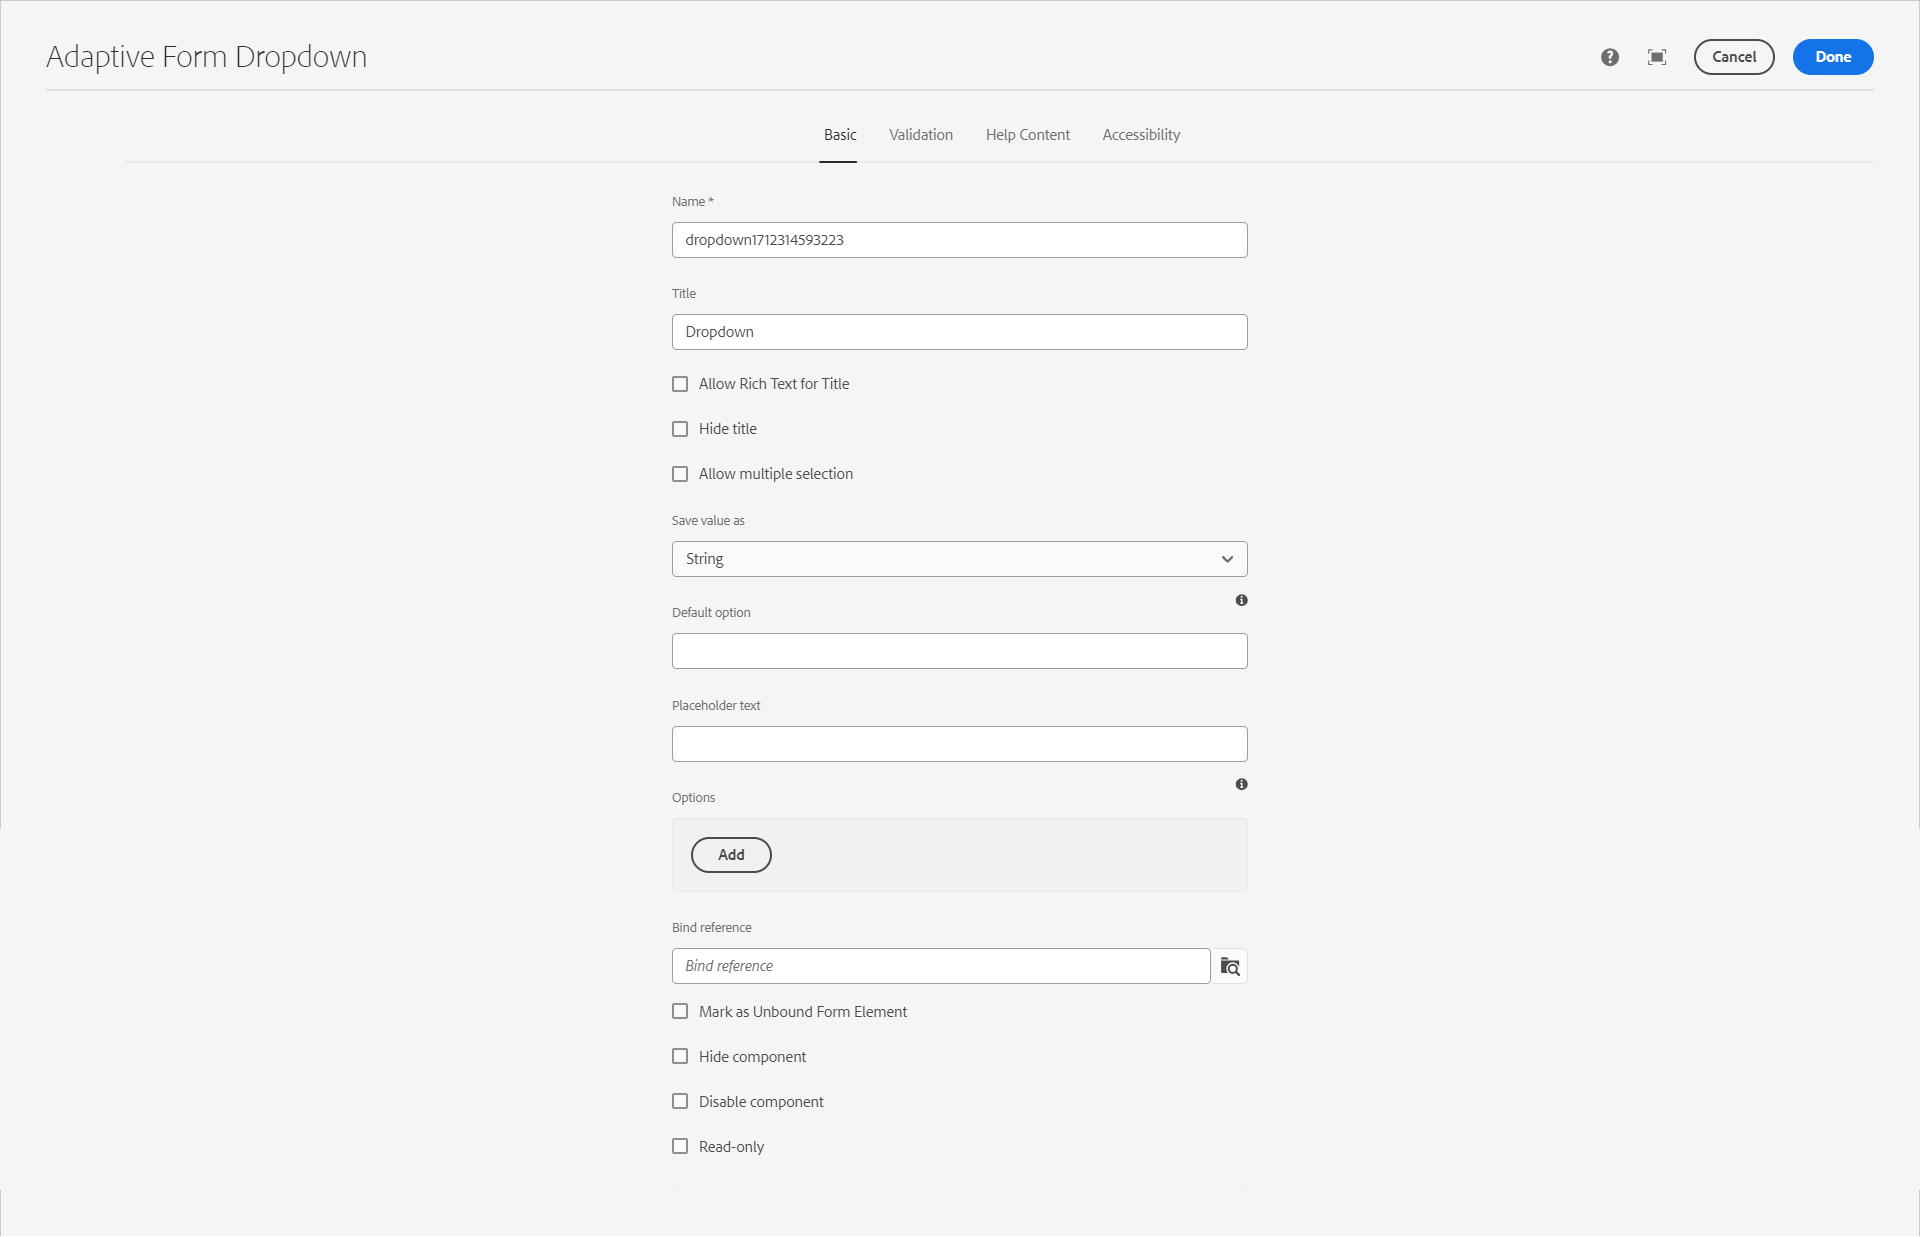Tick Allow multiple selection checkbox
The height and width of the screenshot is (1237, 1920).
pyautogui.click(x=680, y=474)
